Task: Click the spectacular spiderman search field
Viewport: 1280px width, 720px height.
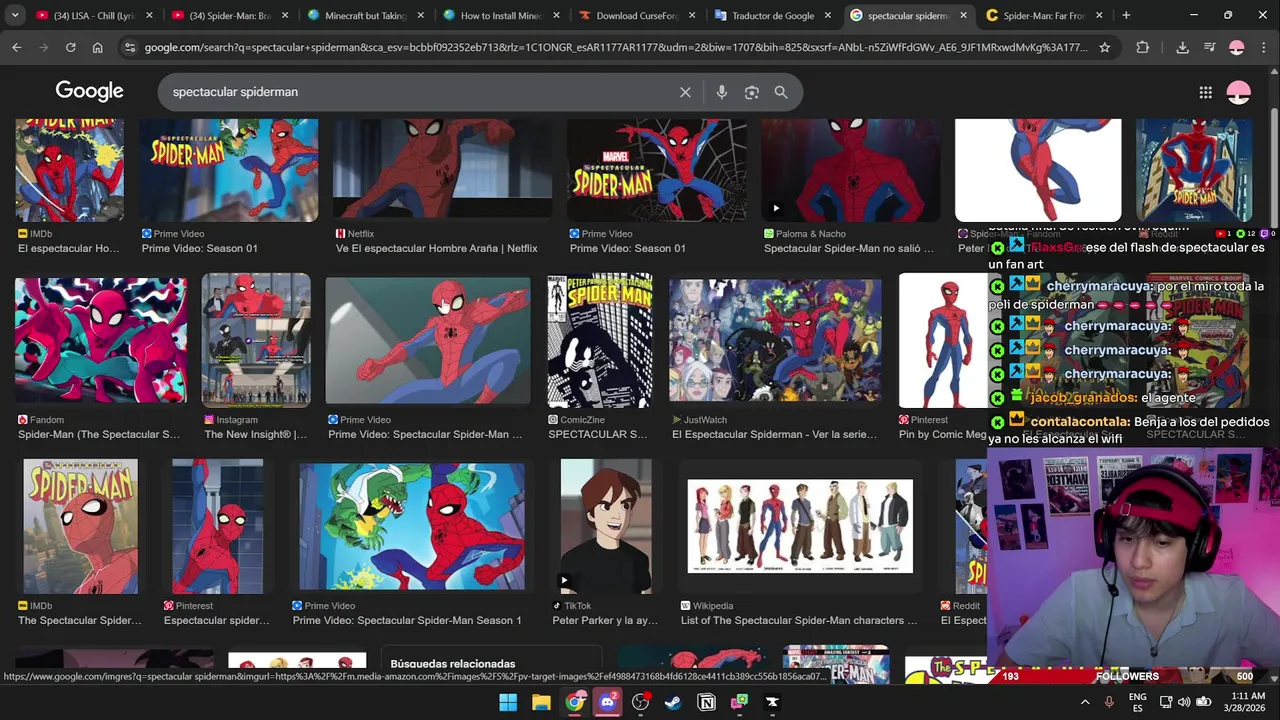Action: (420, 92)
